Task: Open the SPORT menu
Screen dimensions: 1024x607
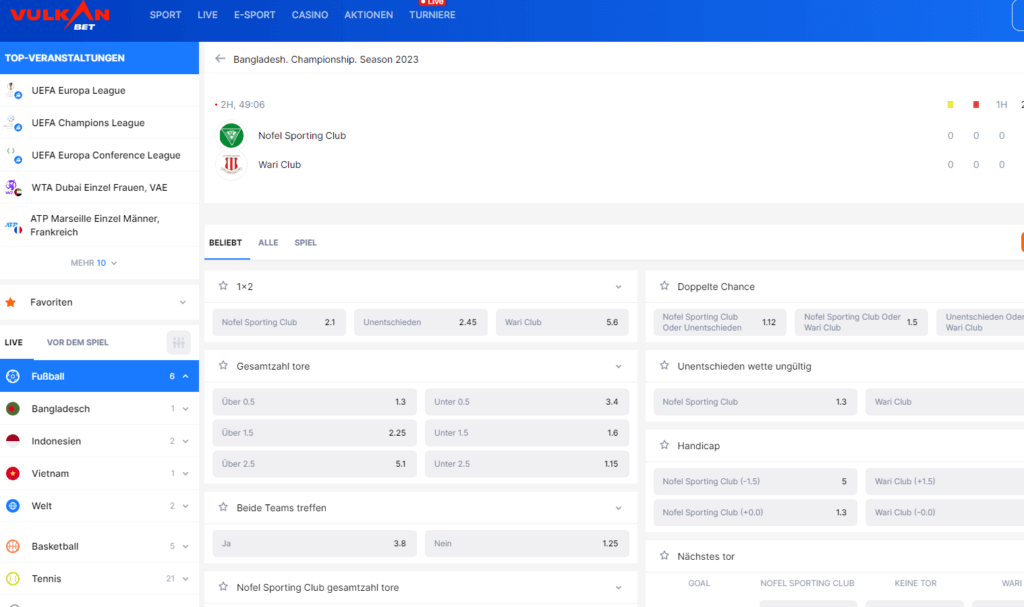Action: pyautogui.click(x=165, y=15)
